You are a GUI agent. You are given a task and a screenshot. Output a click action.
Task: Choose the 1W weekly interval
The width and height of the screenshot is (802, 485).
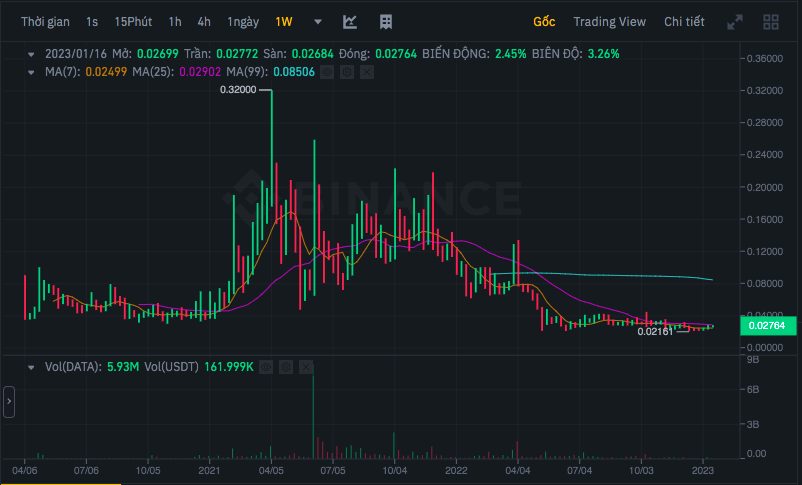click(x=284, y=22)
